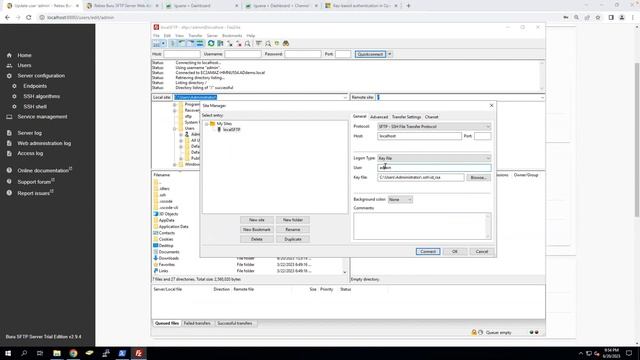Image resolution: width=640 pixels, height=360 pixels.
Task: Click the quickconnect Password field
Action: pos(302,54)
